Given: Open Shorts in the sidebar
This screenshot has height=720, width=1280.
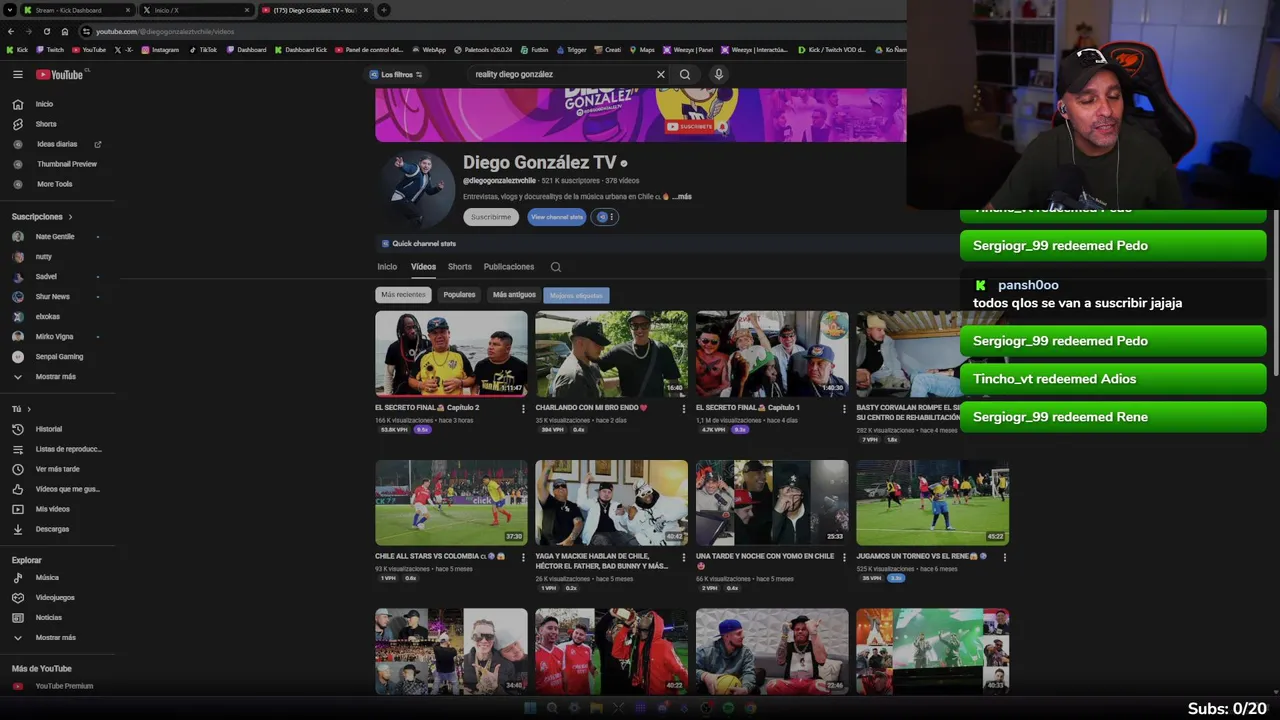Looking at the screenshot, I should coord(45,124).
